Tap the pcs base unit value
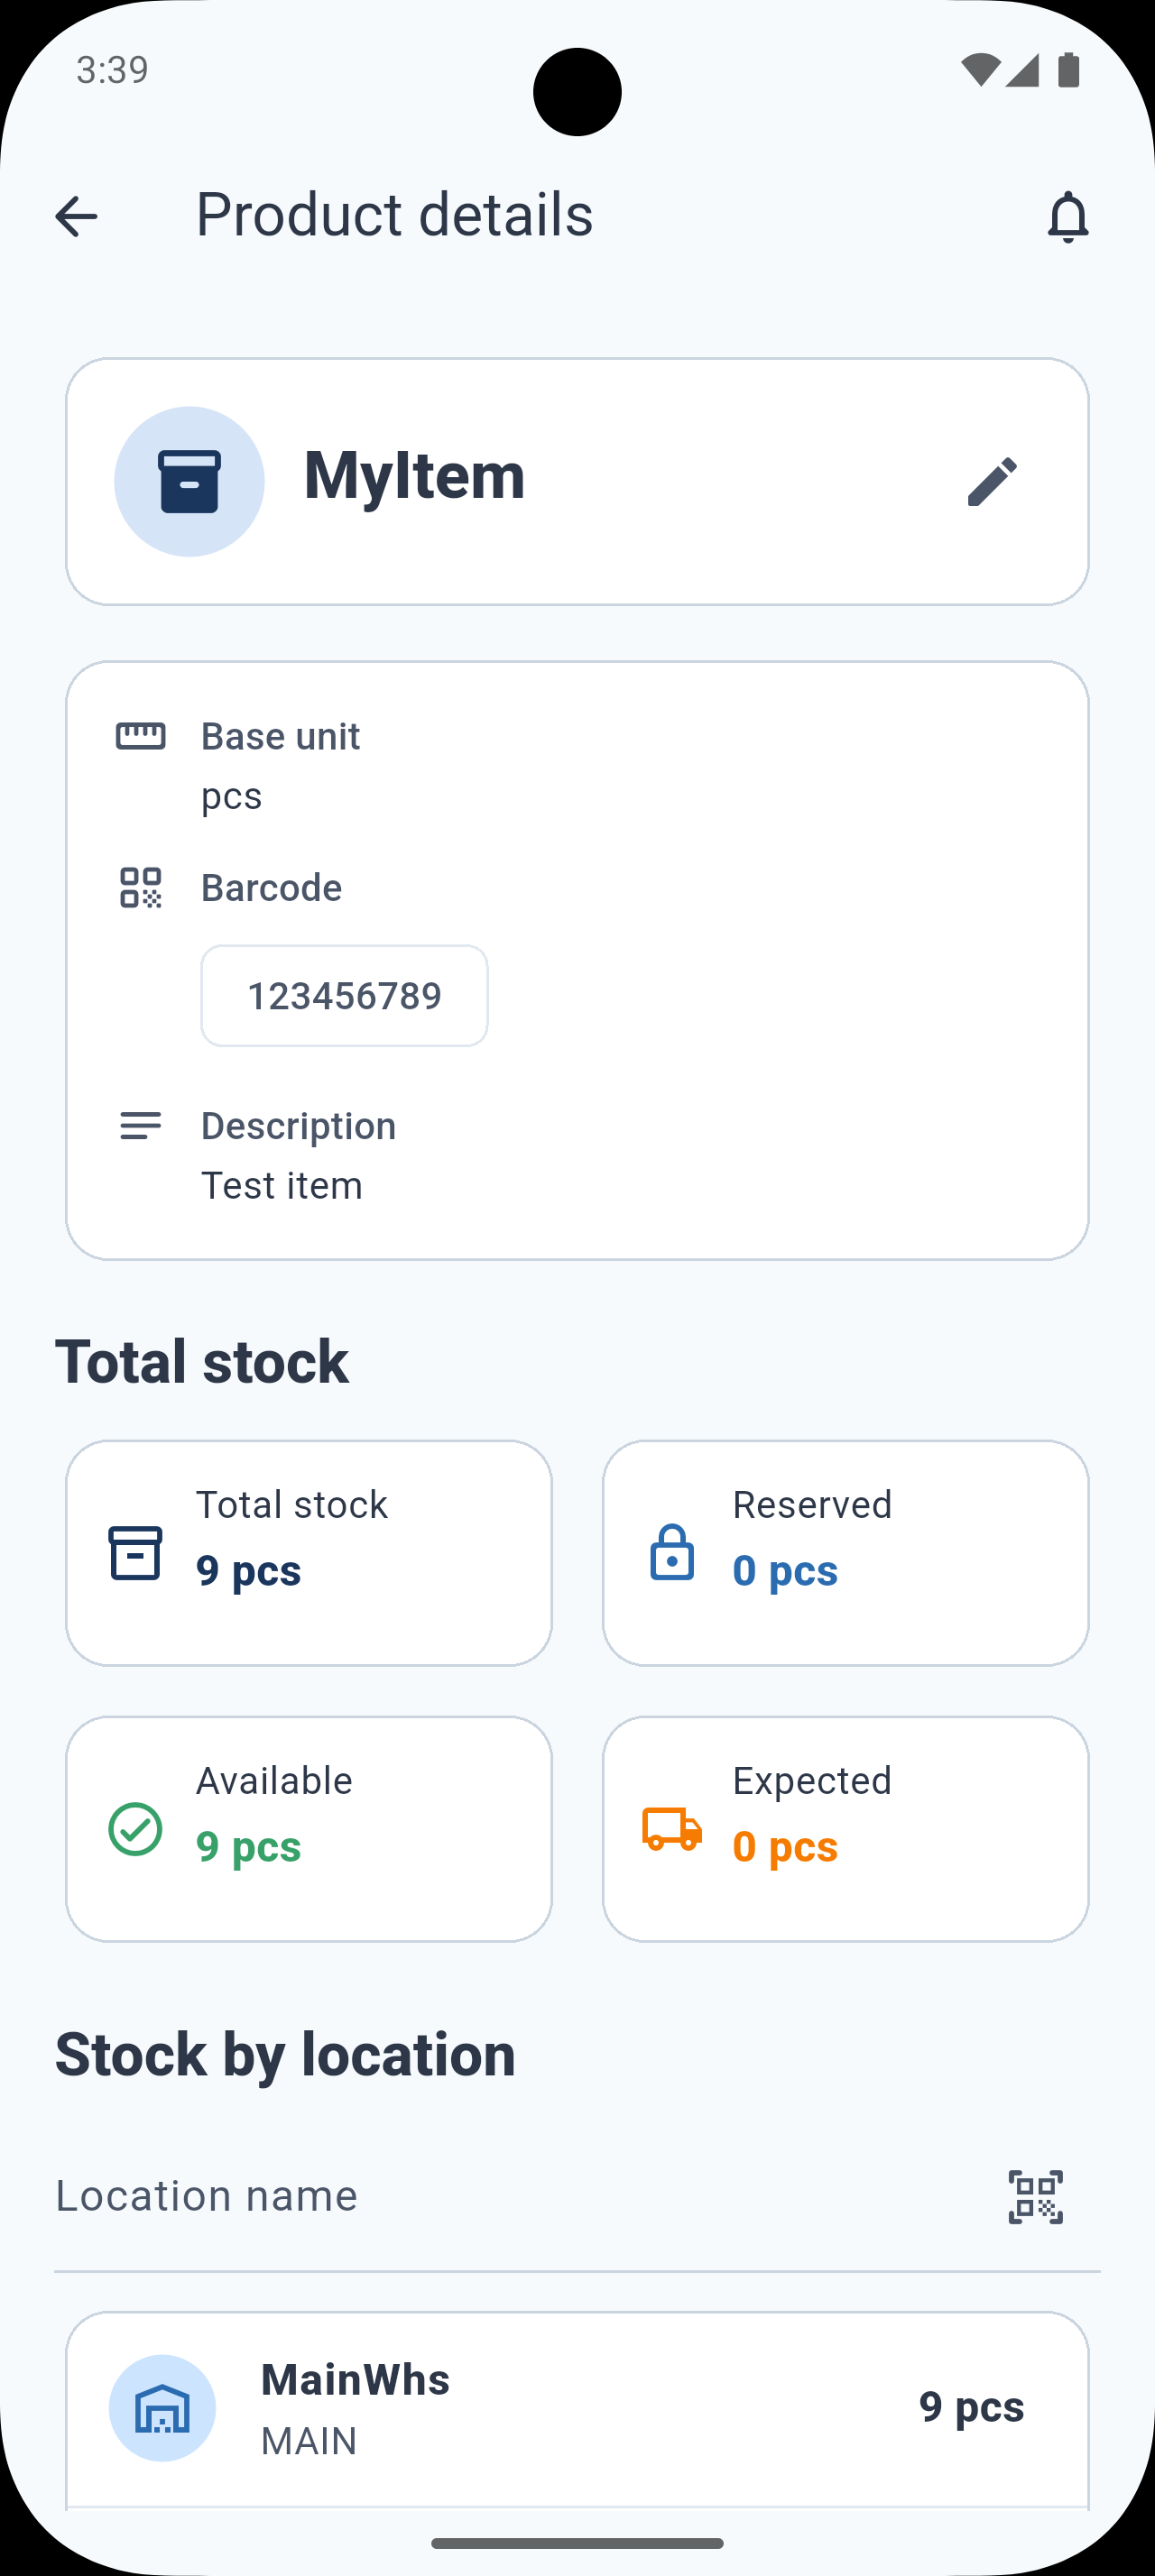Image resolution: width=1155 pixels, height=2576 pixels. 232,796
